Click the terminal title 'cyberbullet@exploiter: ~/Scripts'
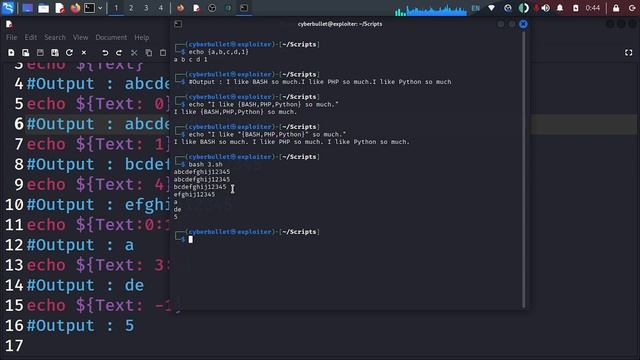The width and height of the screenshot is (640, 360). pyautogui.click(x=340, y=24)
